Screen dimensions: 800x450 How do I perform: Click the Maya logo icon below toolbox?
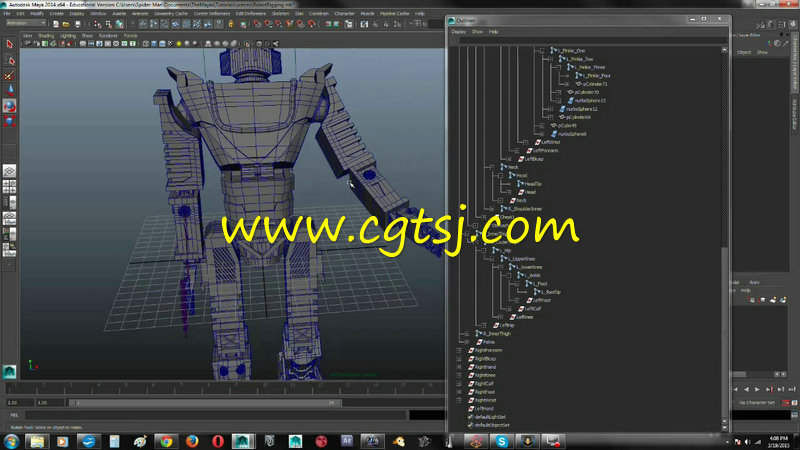pos(9,371)
